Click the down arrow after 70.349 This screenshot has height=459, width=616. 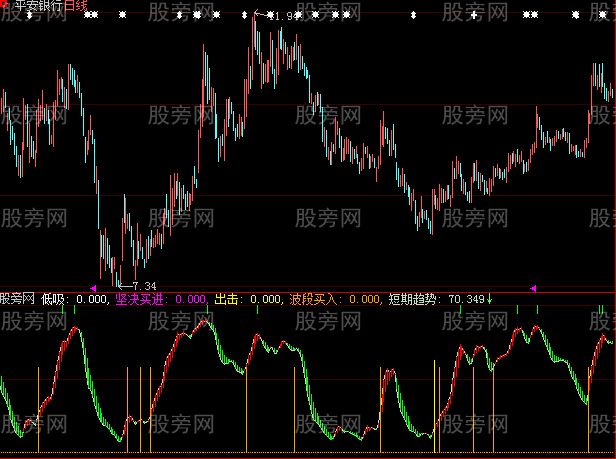tap(490, 298)
